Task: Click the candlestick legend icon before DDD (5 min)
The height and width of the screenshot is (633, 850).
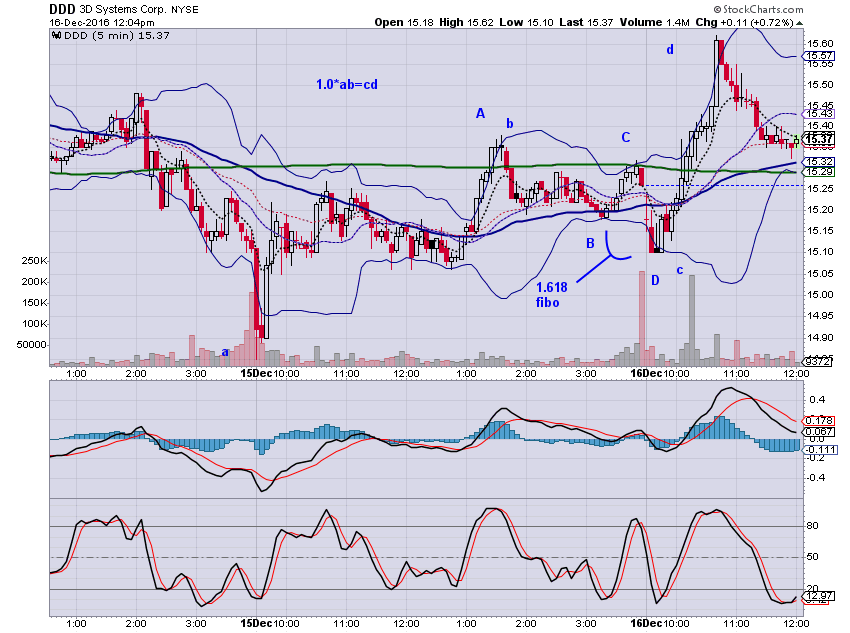Action: pyautogui.click(x=56, y=35)
